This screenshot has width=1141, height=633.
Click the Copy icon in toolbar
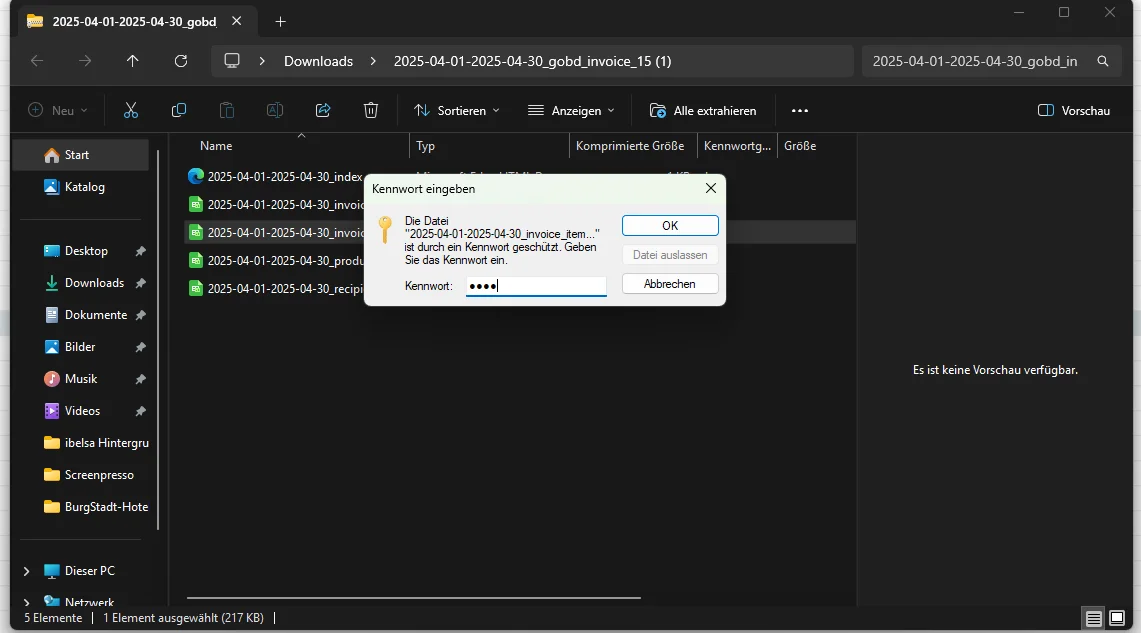click(x=179, y=111)
